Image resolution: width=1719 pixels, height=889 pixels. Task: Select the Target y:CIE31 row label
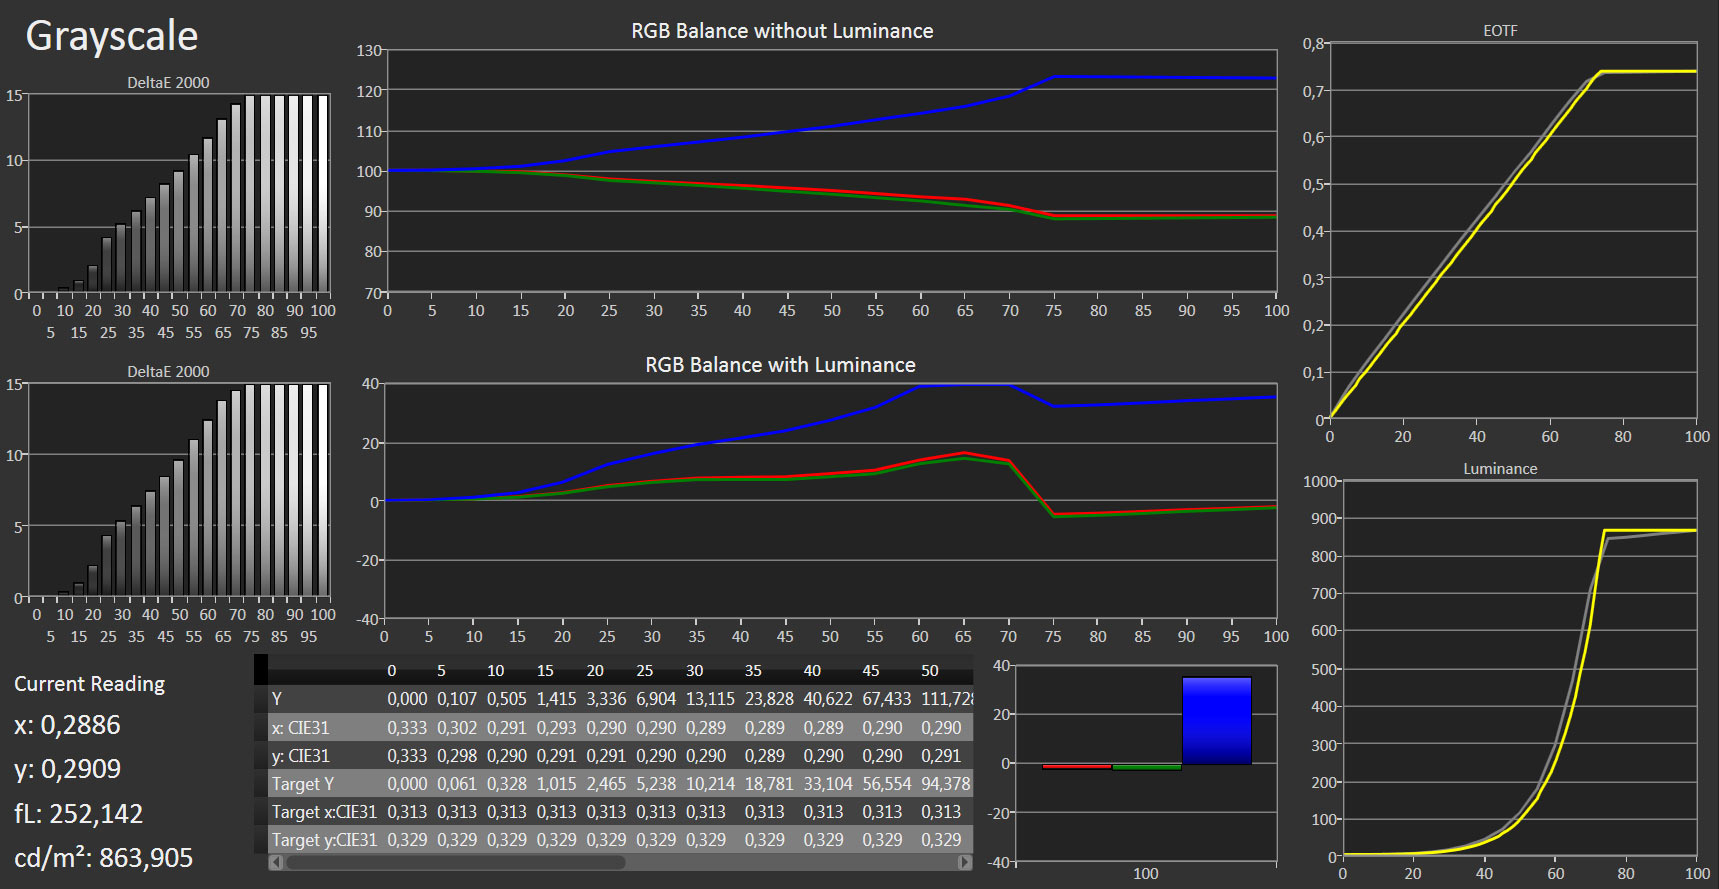pyautogui.click(x=324, y=840)
